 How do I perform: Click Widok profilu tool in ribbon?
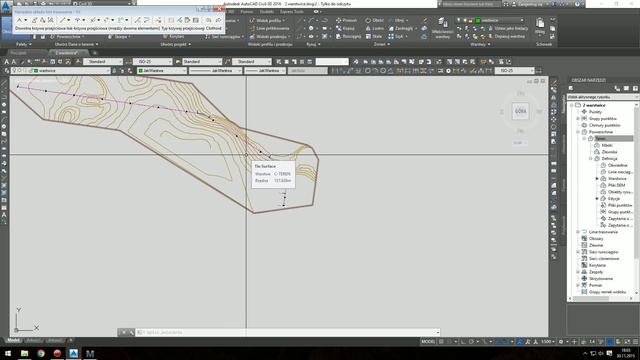tap(266, 20)
